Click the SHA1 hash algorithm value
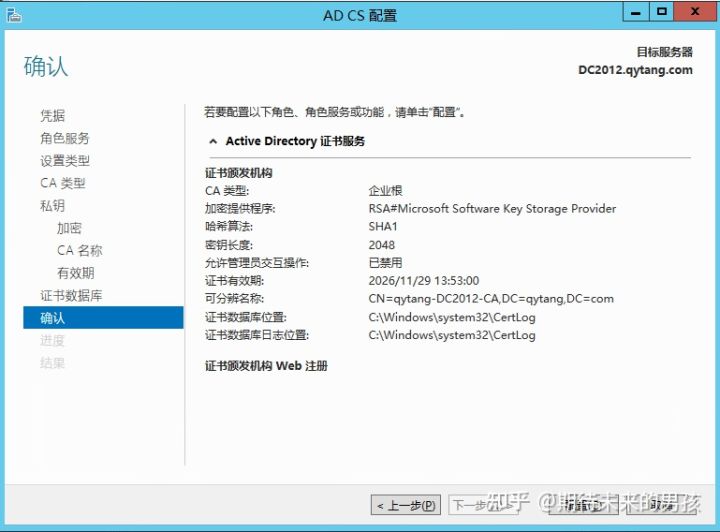Image resolution: width=720 pixels, height=532 pixels. click(x=383, y=226)
